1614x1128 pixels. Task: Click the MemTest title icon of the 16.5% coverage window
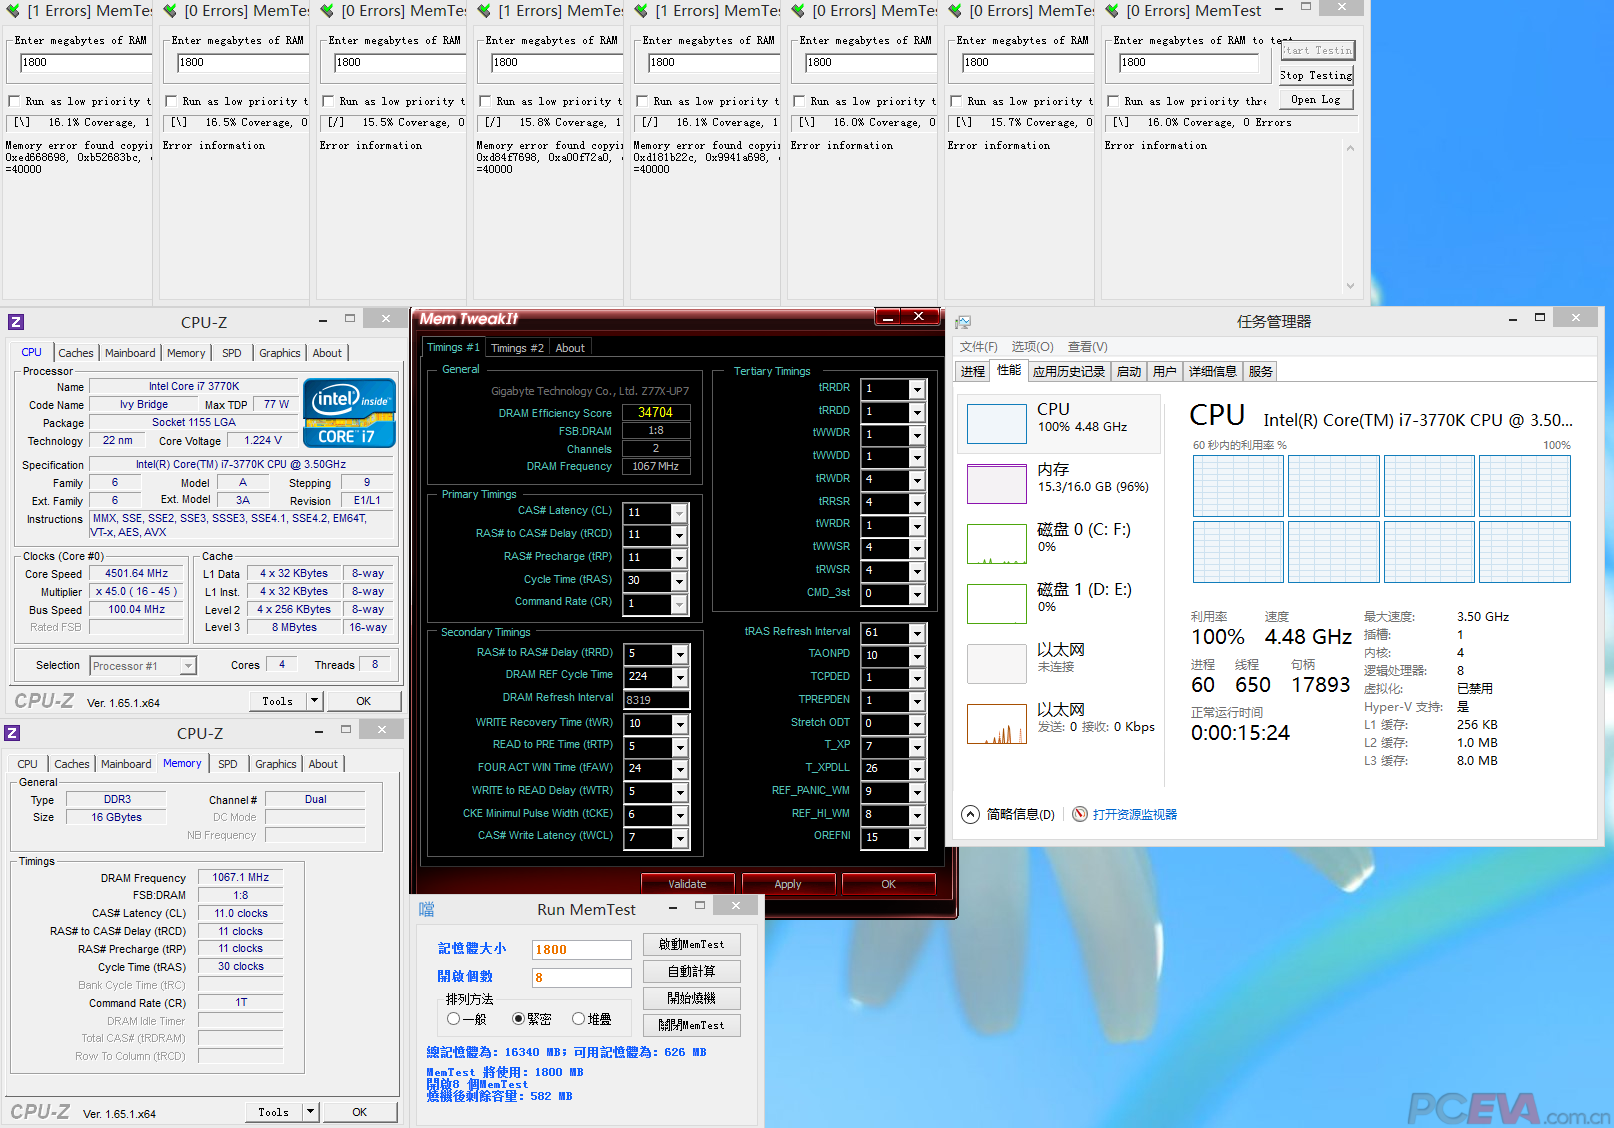tap(170, 11)
